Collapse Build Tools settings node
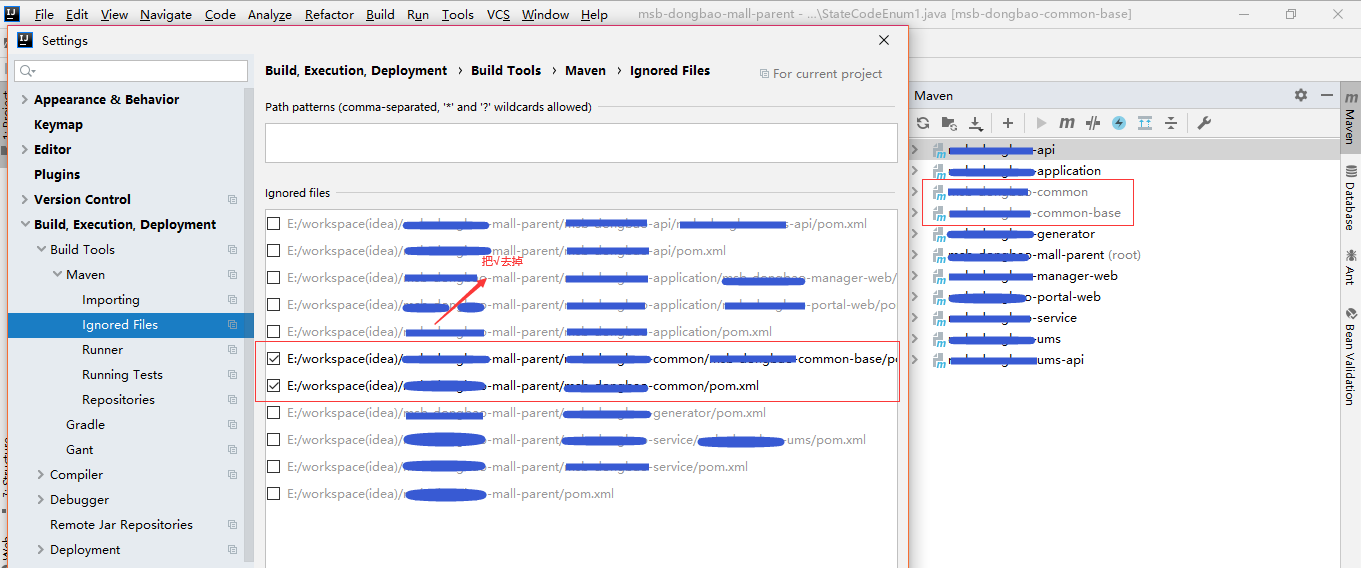 40,250
